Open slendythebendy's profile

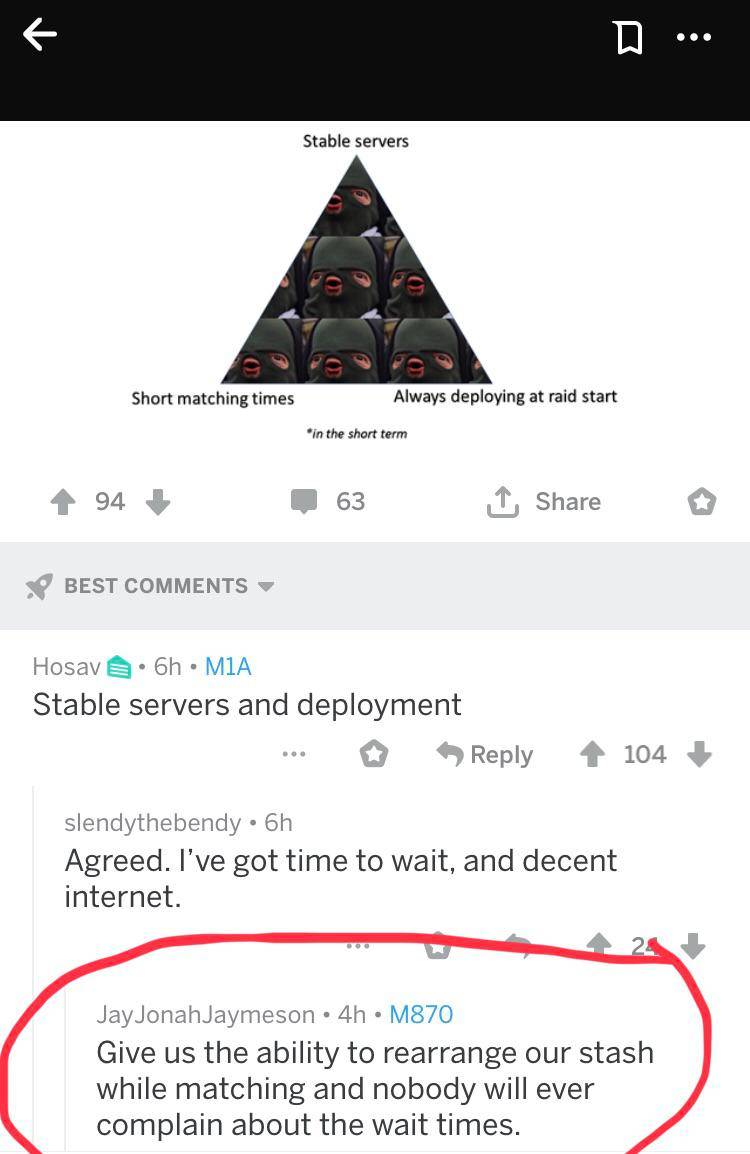152,823
